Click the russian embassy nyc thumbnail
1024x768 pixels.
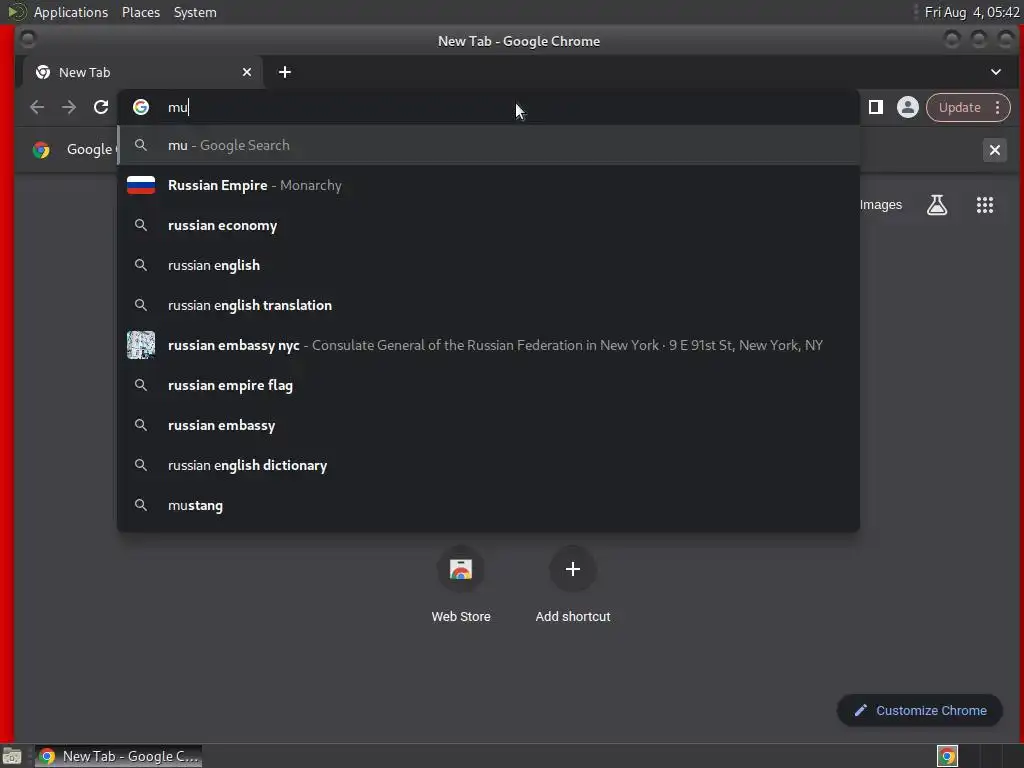point(141,345)
